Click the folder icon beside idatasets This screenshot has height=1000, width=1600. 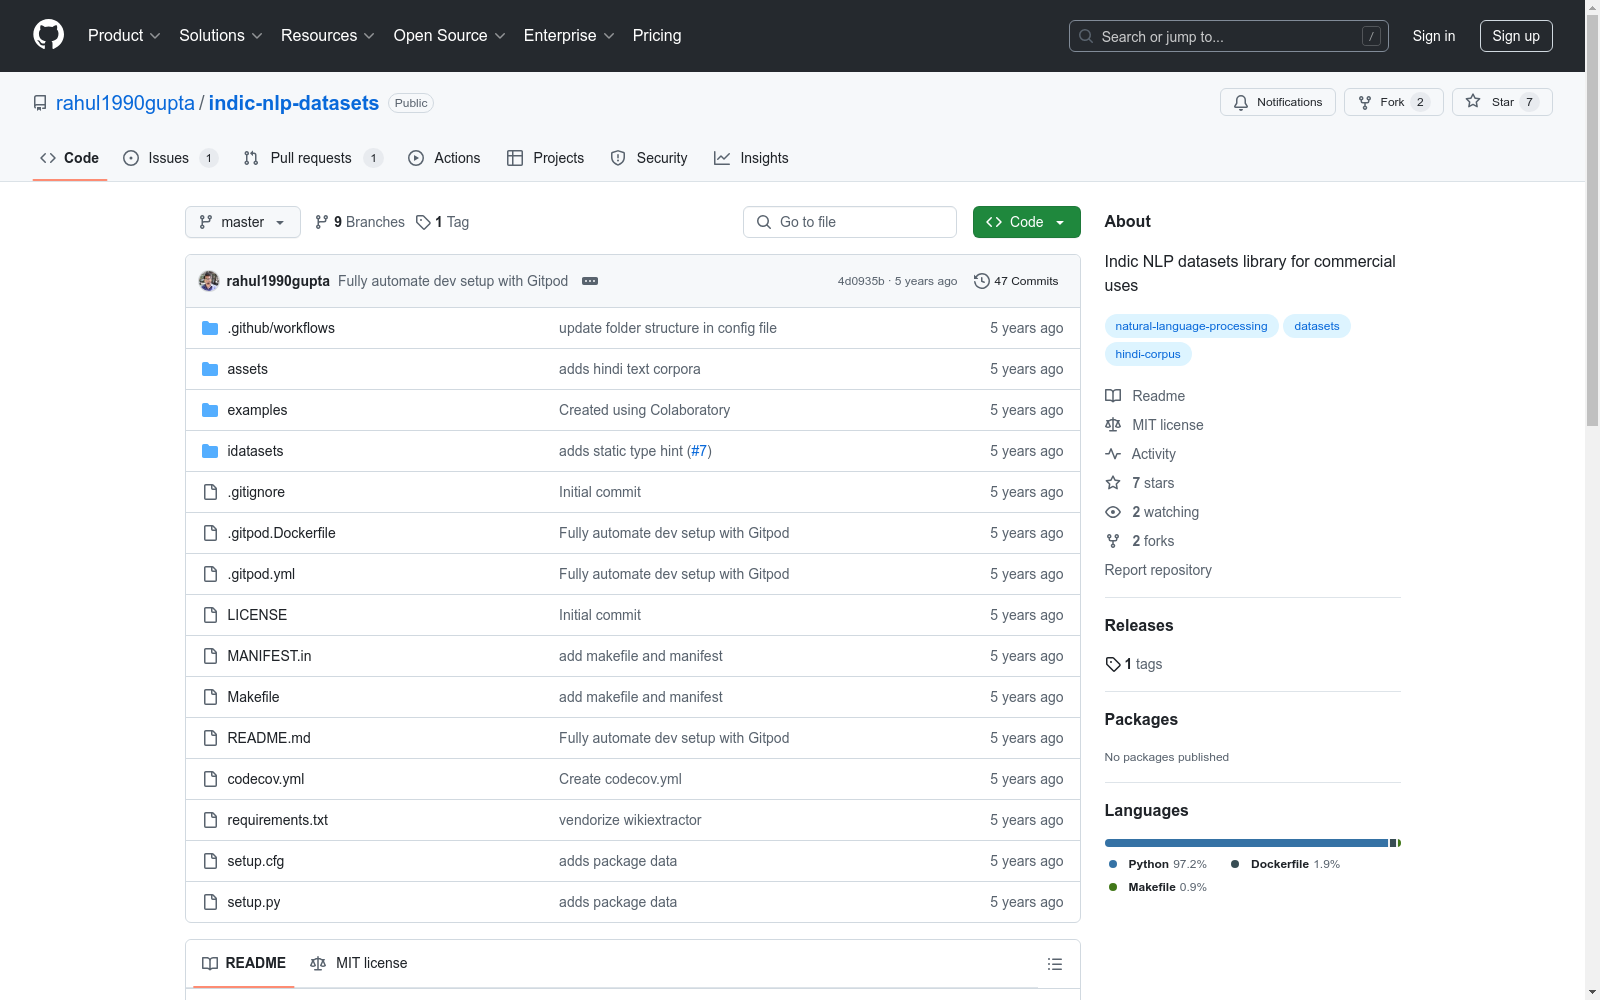[x=210, y=451]
